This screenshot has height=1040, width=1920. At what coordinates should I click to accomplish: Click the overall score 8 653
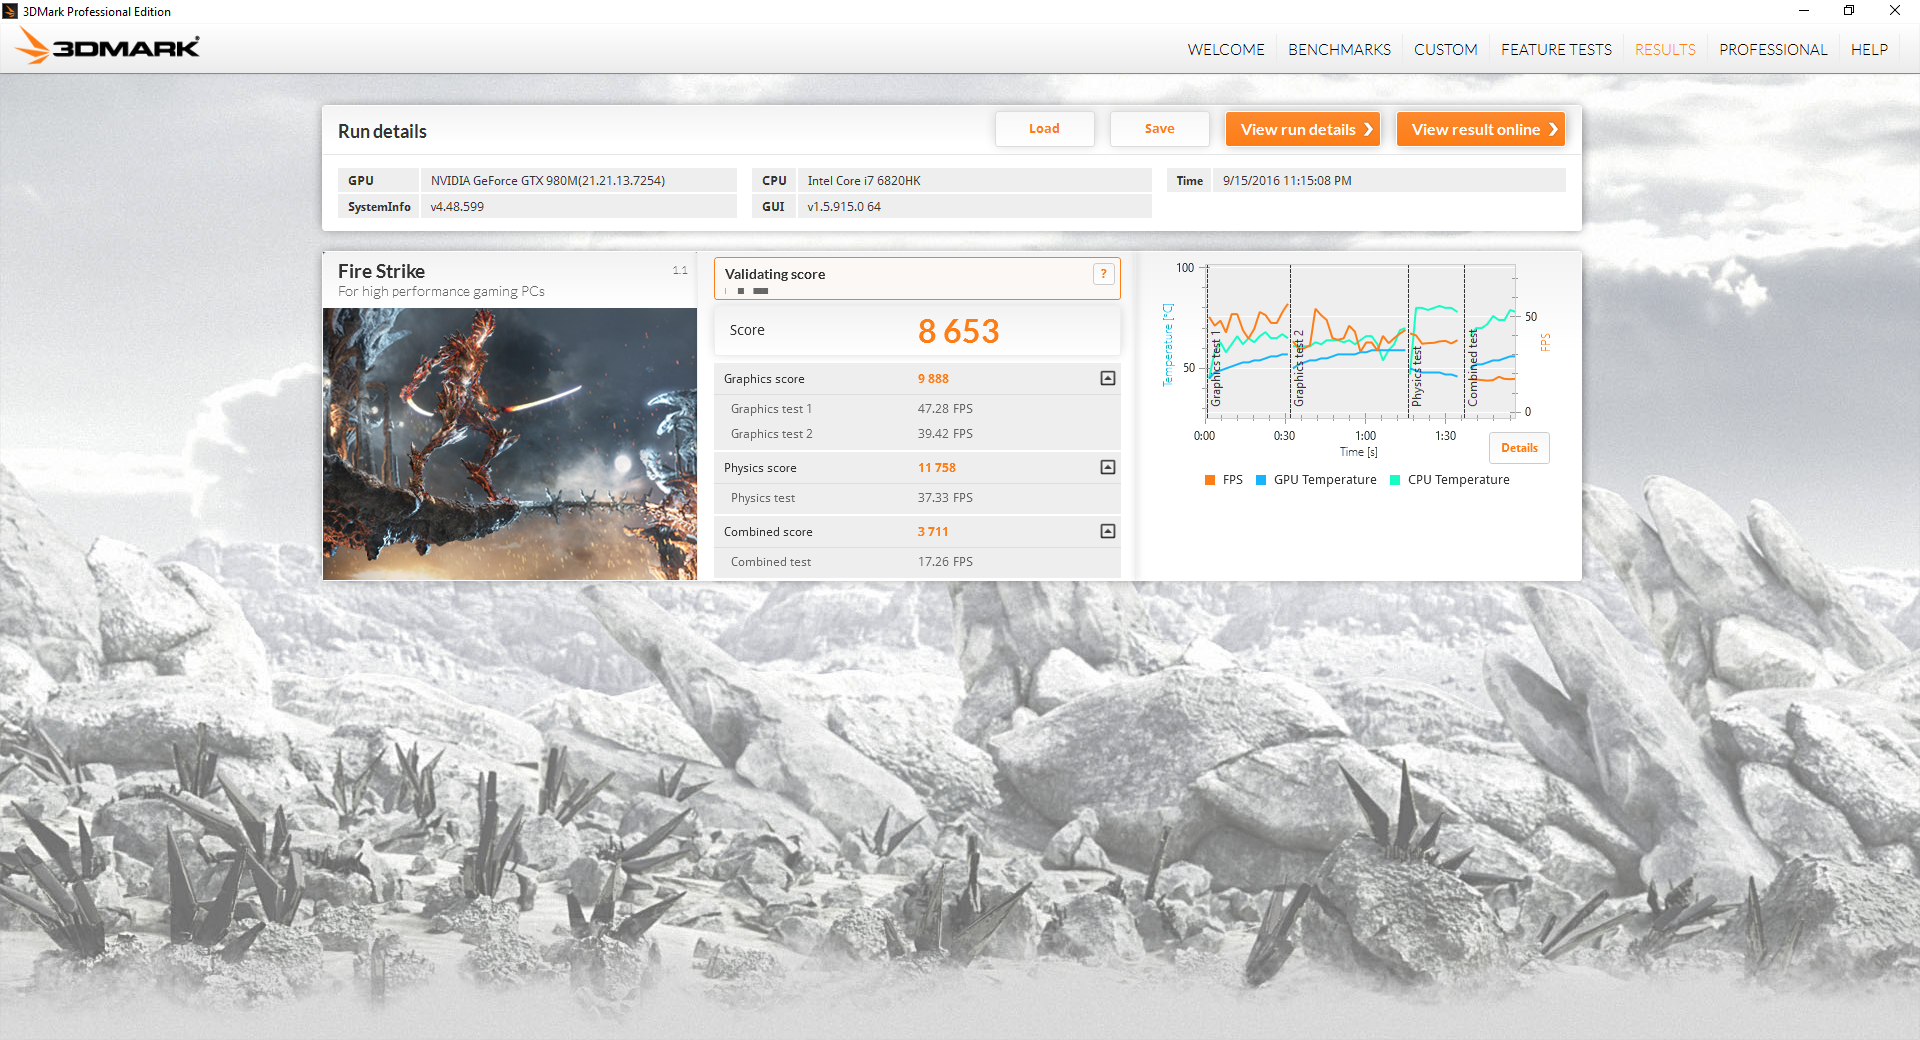(x=959, y=331)
